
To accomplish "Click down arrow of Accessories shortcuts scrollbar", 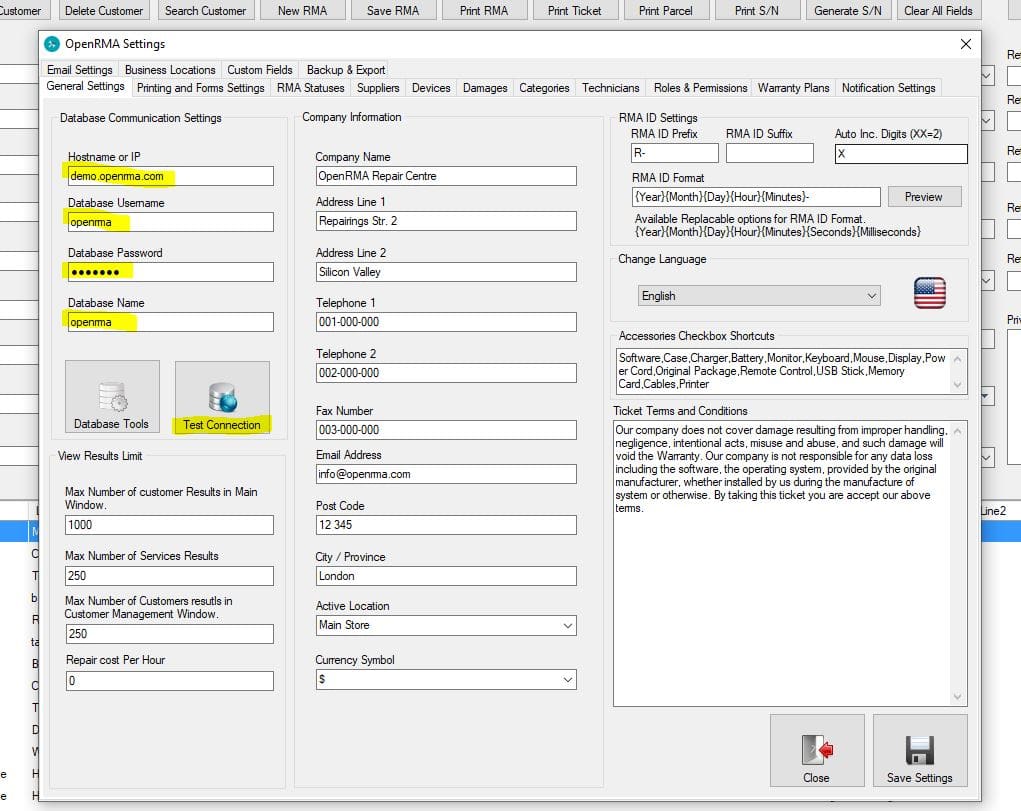I will (x=957, y=385).
